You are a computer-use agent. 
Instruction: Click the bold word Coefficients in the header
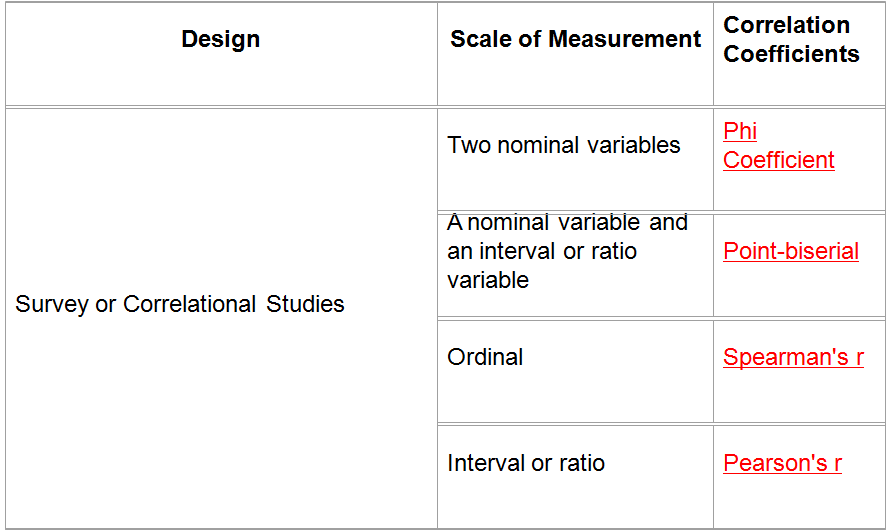[x=791, y=54]
